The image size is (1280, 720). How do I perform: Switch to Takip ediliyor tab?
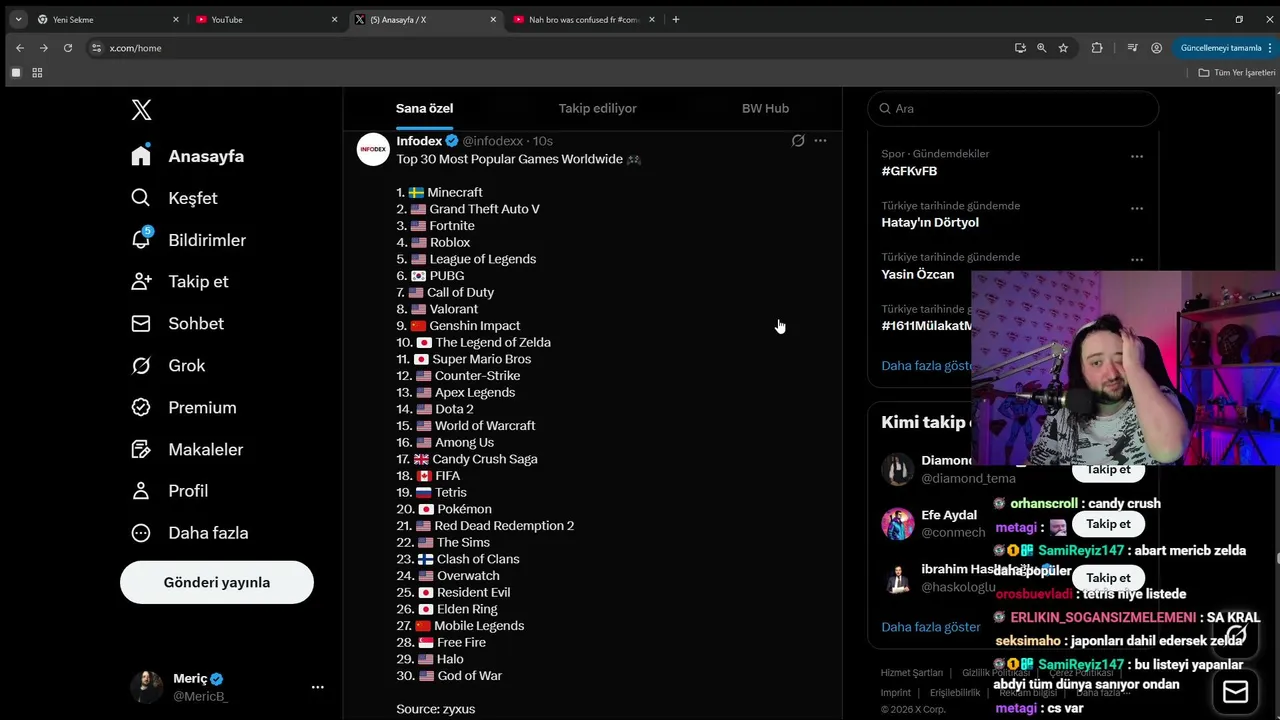597,108
